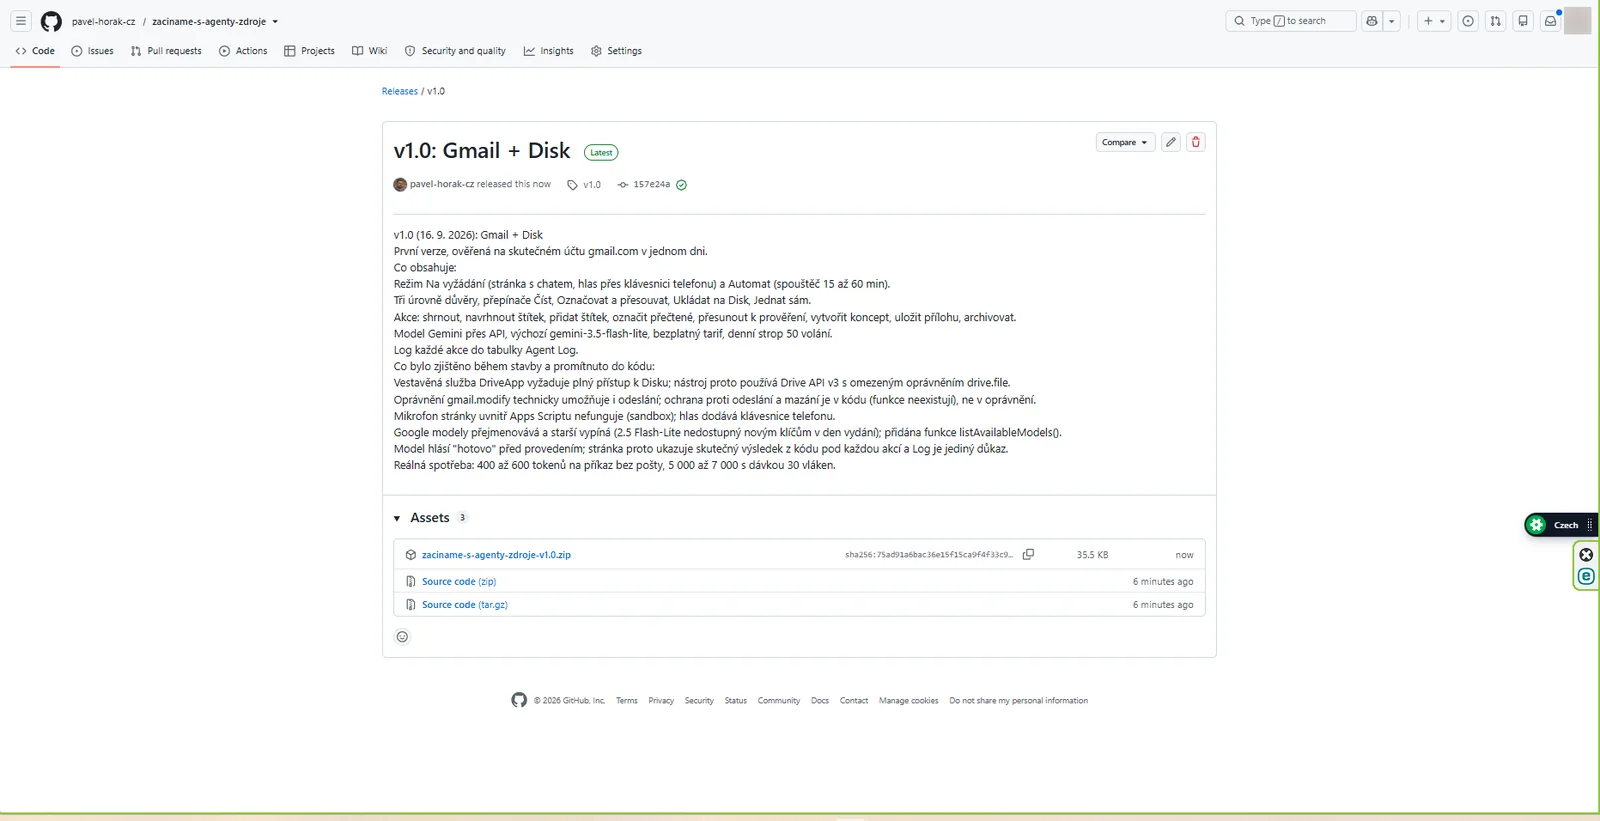Open pavel-horak-cz owner link in header

coord(104,21)
